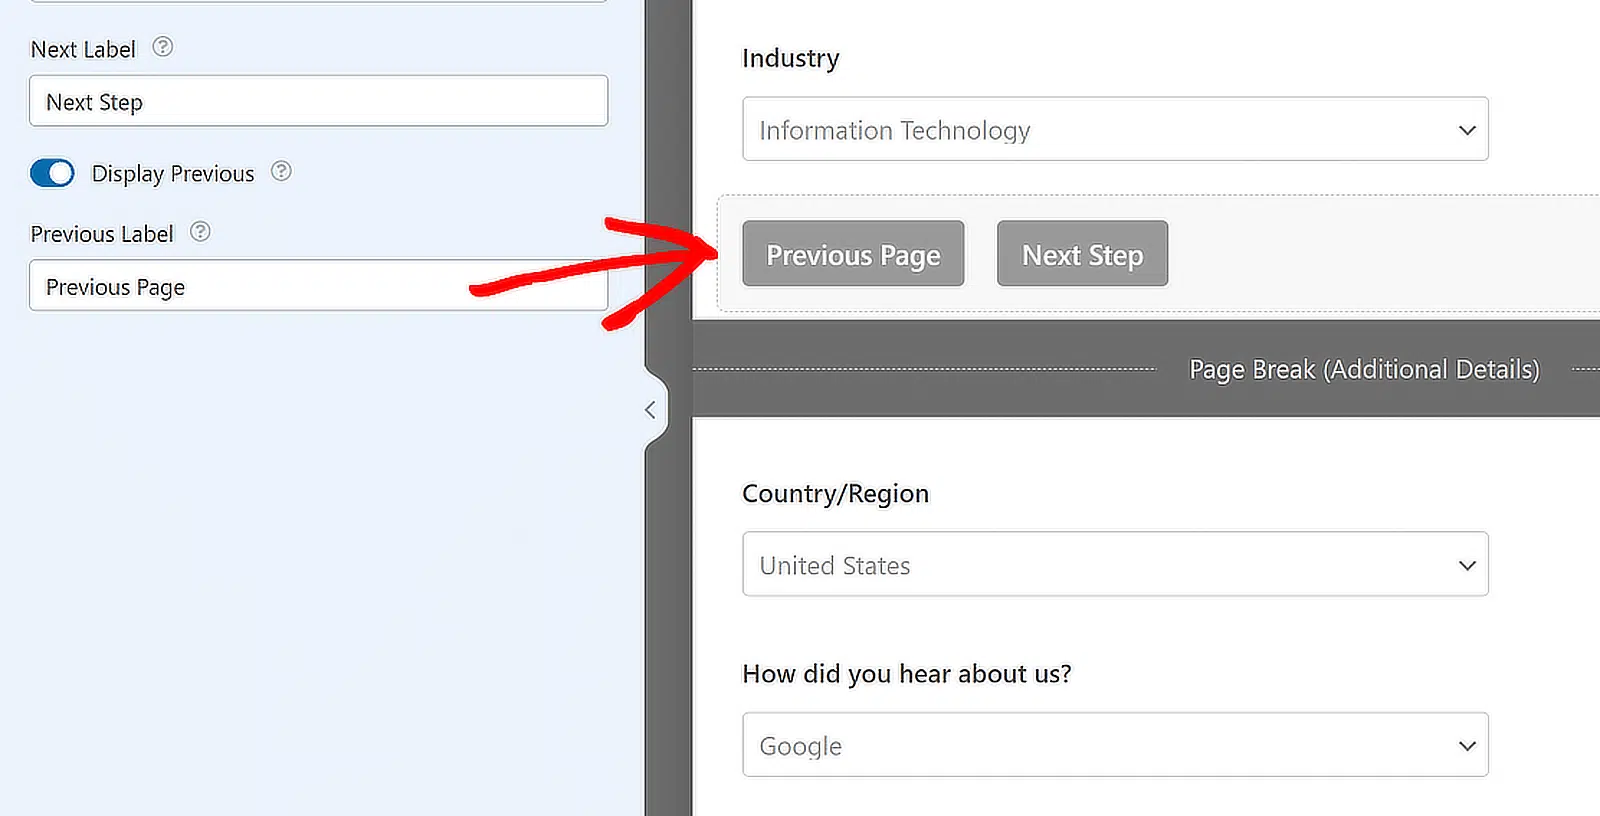Select the Industry field label

pos(790,59)
